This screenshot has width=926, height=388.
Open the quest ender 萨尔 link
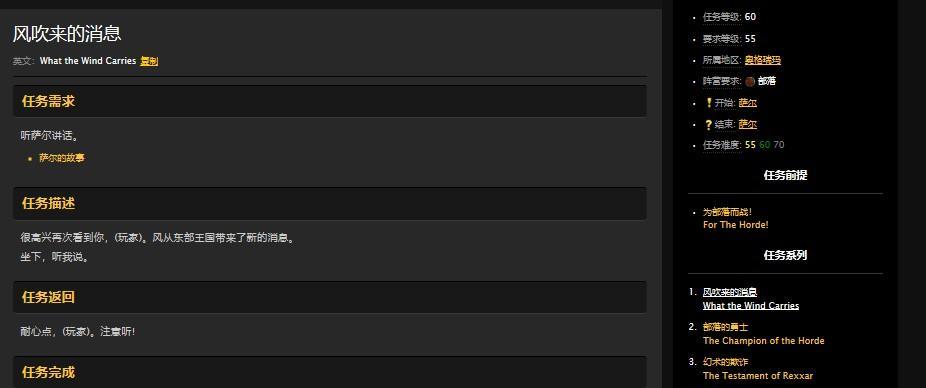point(748,125)
